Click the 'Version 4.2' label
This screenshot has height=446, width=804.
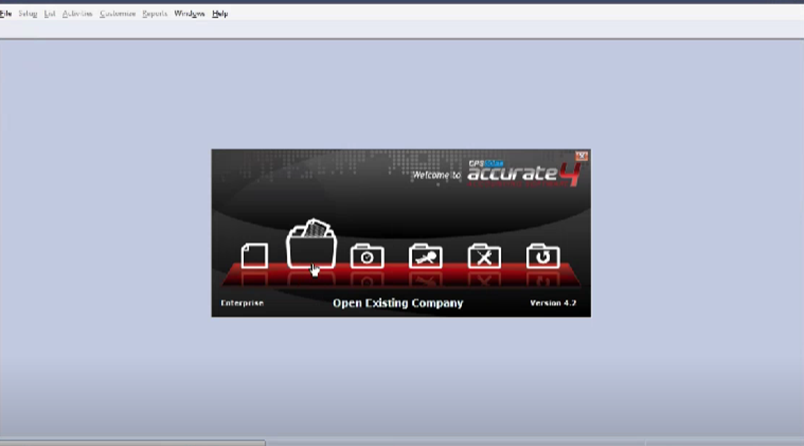(553, 303)
